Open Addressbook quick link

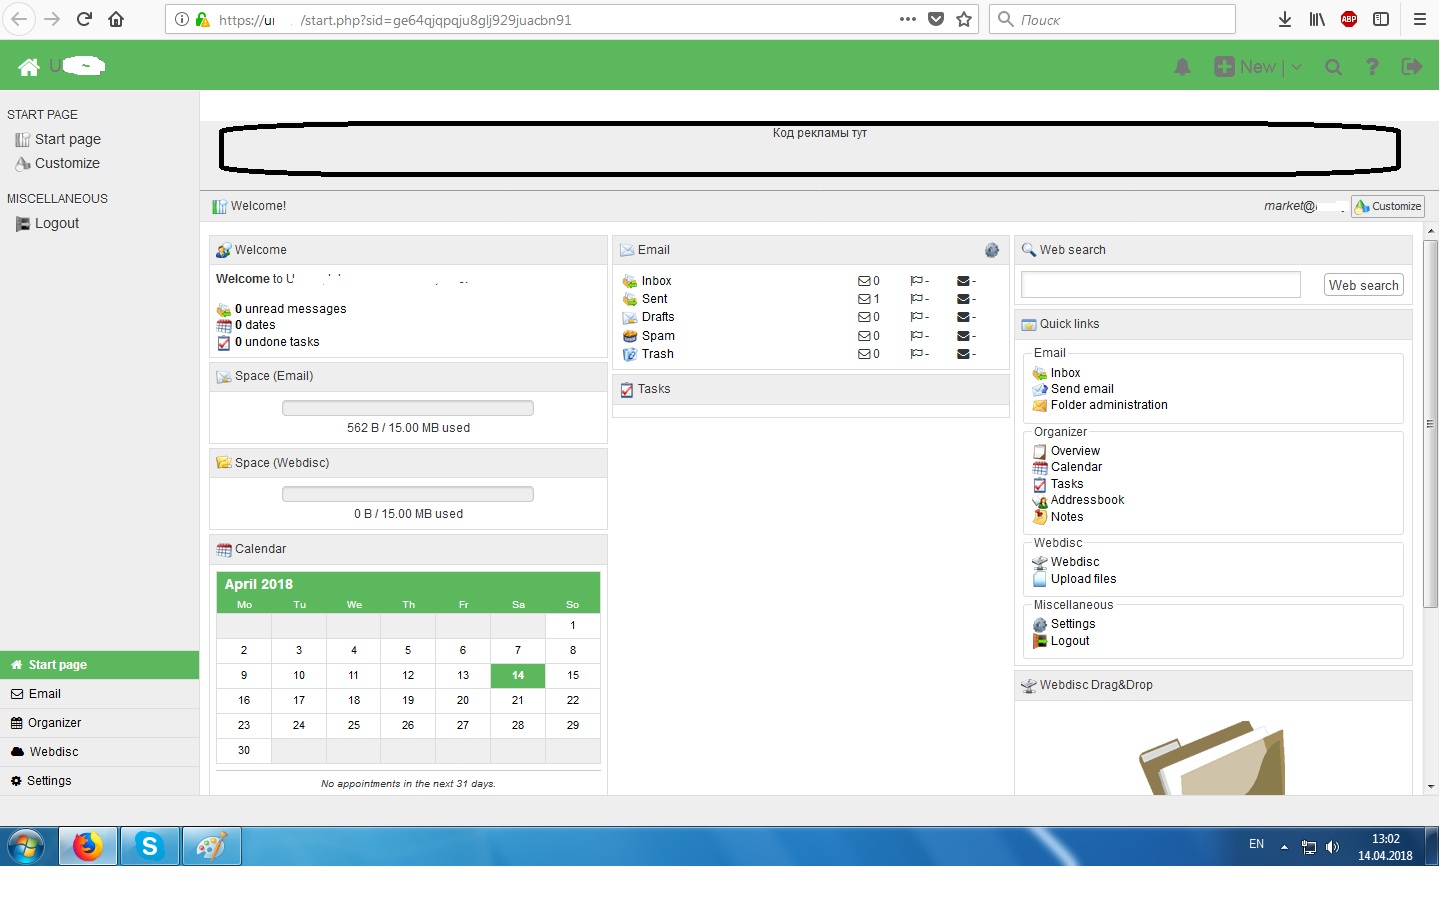(1087, 500)
